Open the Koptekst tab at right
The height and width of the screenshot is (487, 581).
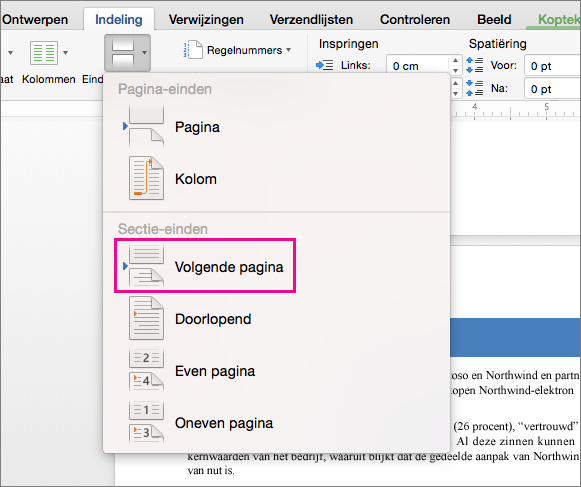(x=558, y=19)
